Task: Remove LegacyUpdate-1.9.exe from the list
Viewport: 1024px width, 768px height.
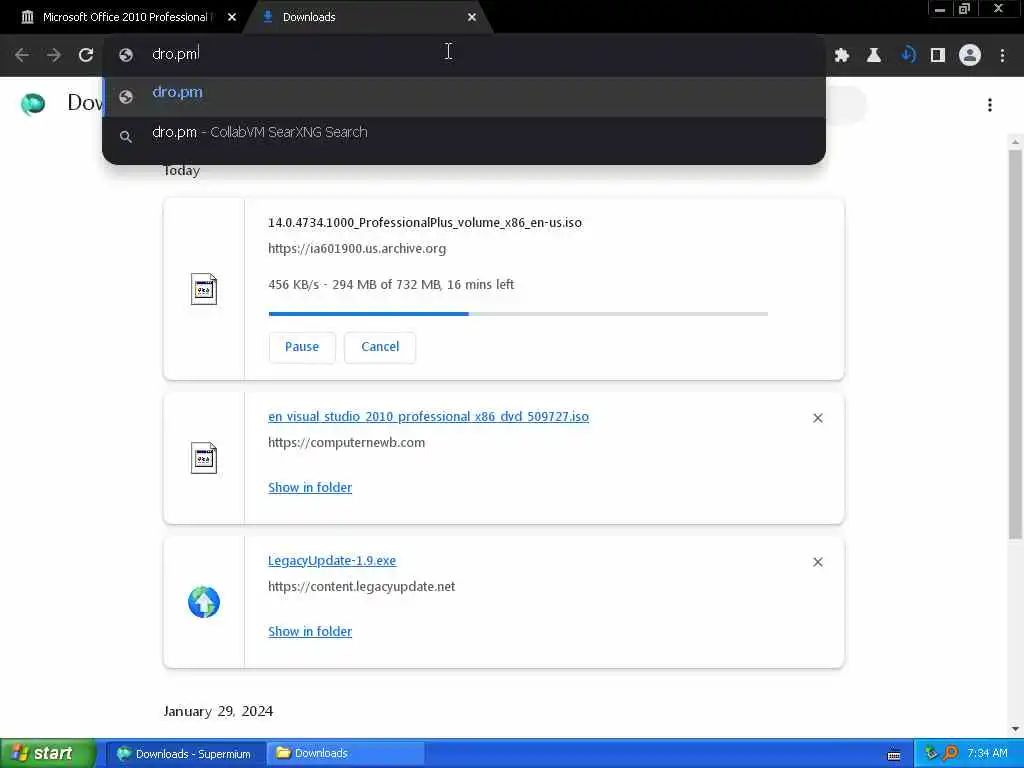Action: tap(818, 562)
